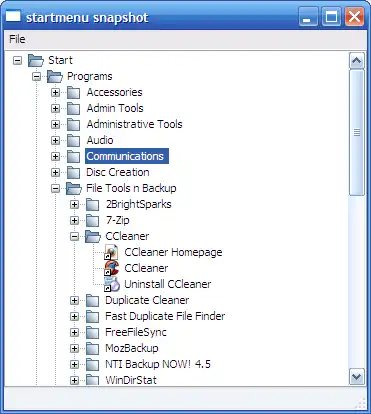371x414 pixels.
Task: Click the vertical scrollbar thumb
Action: coord(356,133)
